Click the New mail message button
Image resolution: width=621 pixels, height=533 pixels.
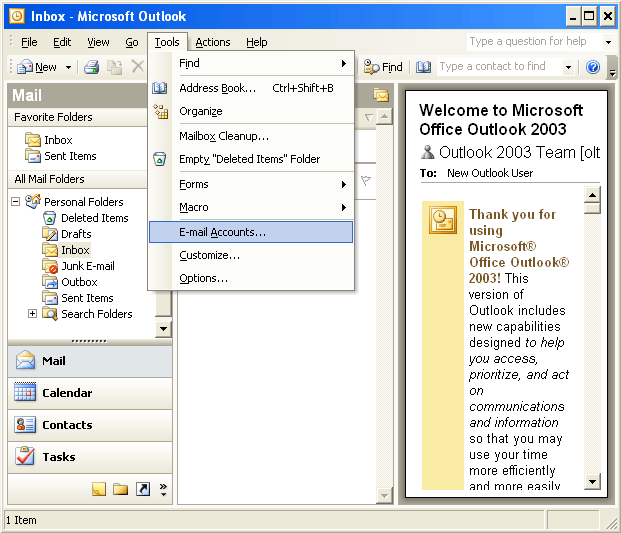pyautogui.click(x=39, y=67)
